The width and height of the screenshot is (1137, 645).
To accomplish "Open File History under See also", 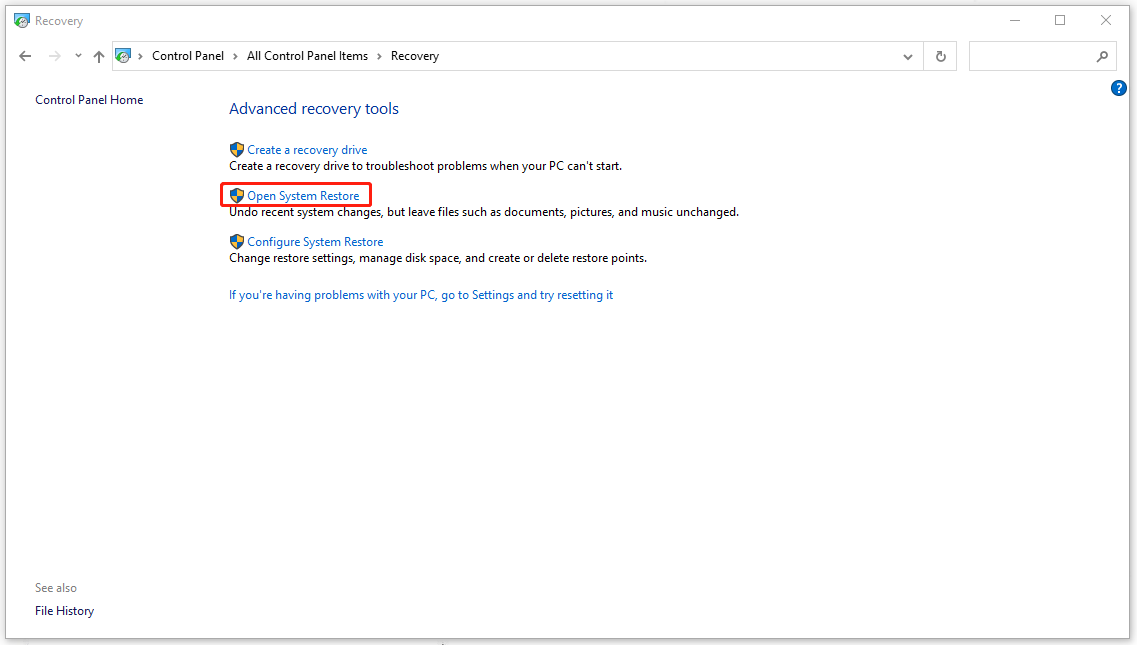I will (64, 610).
